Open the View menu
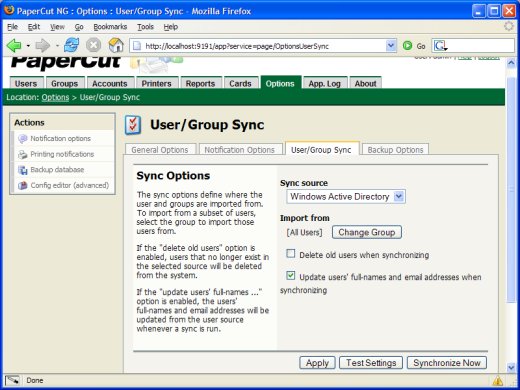520x390 pixels. click(x=57, y=27)
